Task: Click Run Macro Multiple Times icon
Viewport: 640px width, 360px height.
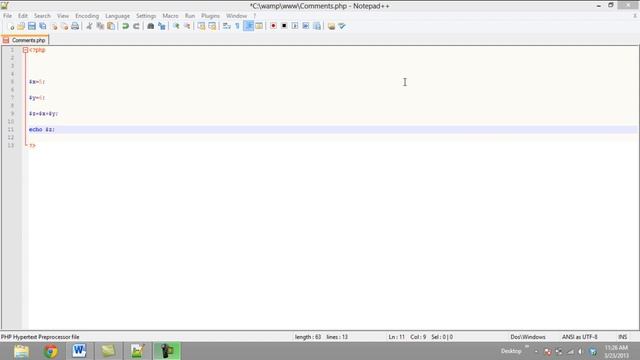Action: pos(306,26)
